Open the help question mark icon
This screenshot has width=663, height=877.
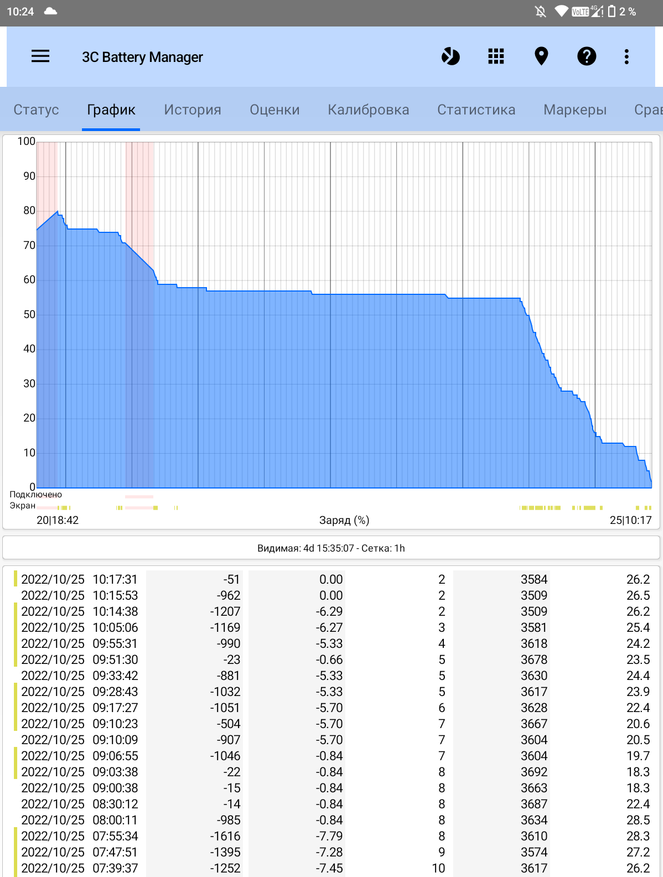coord(586,56)
